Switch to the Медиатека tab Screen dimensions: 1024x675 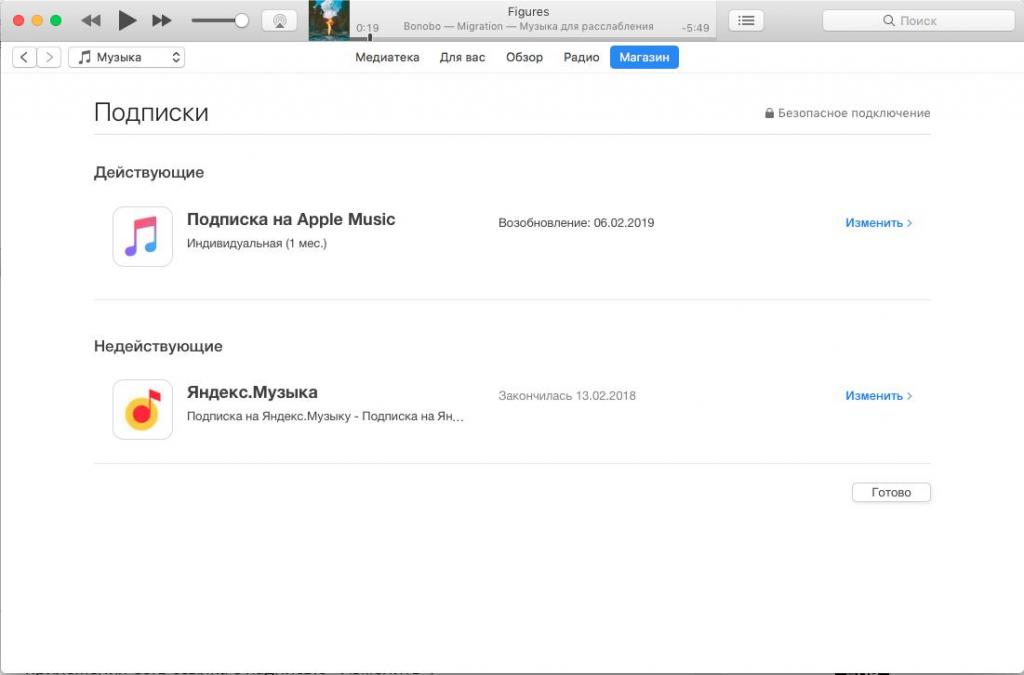coord(387,57)
